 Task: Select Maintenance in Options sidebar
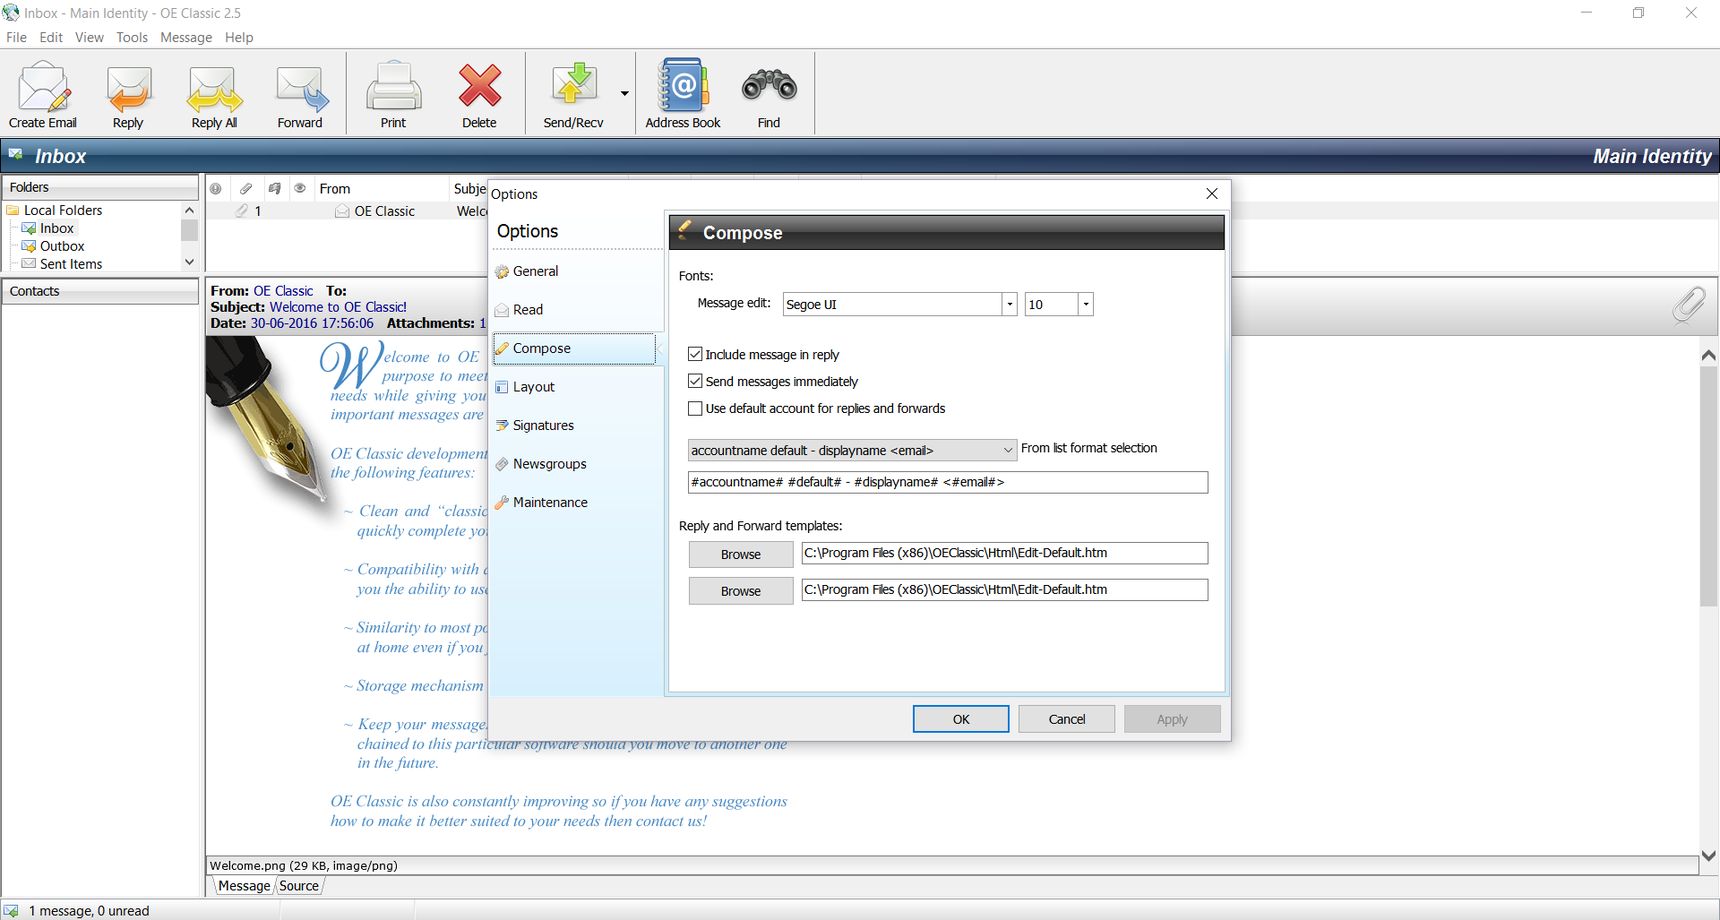coord(574,502)
